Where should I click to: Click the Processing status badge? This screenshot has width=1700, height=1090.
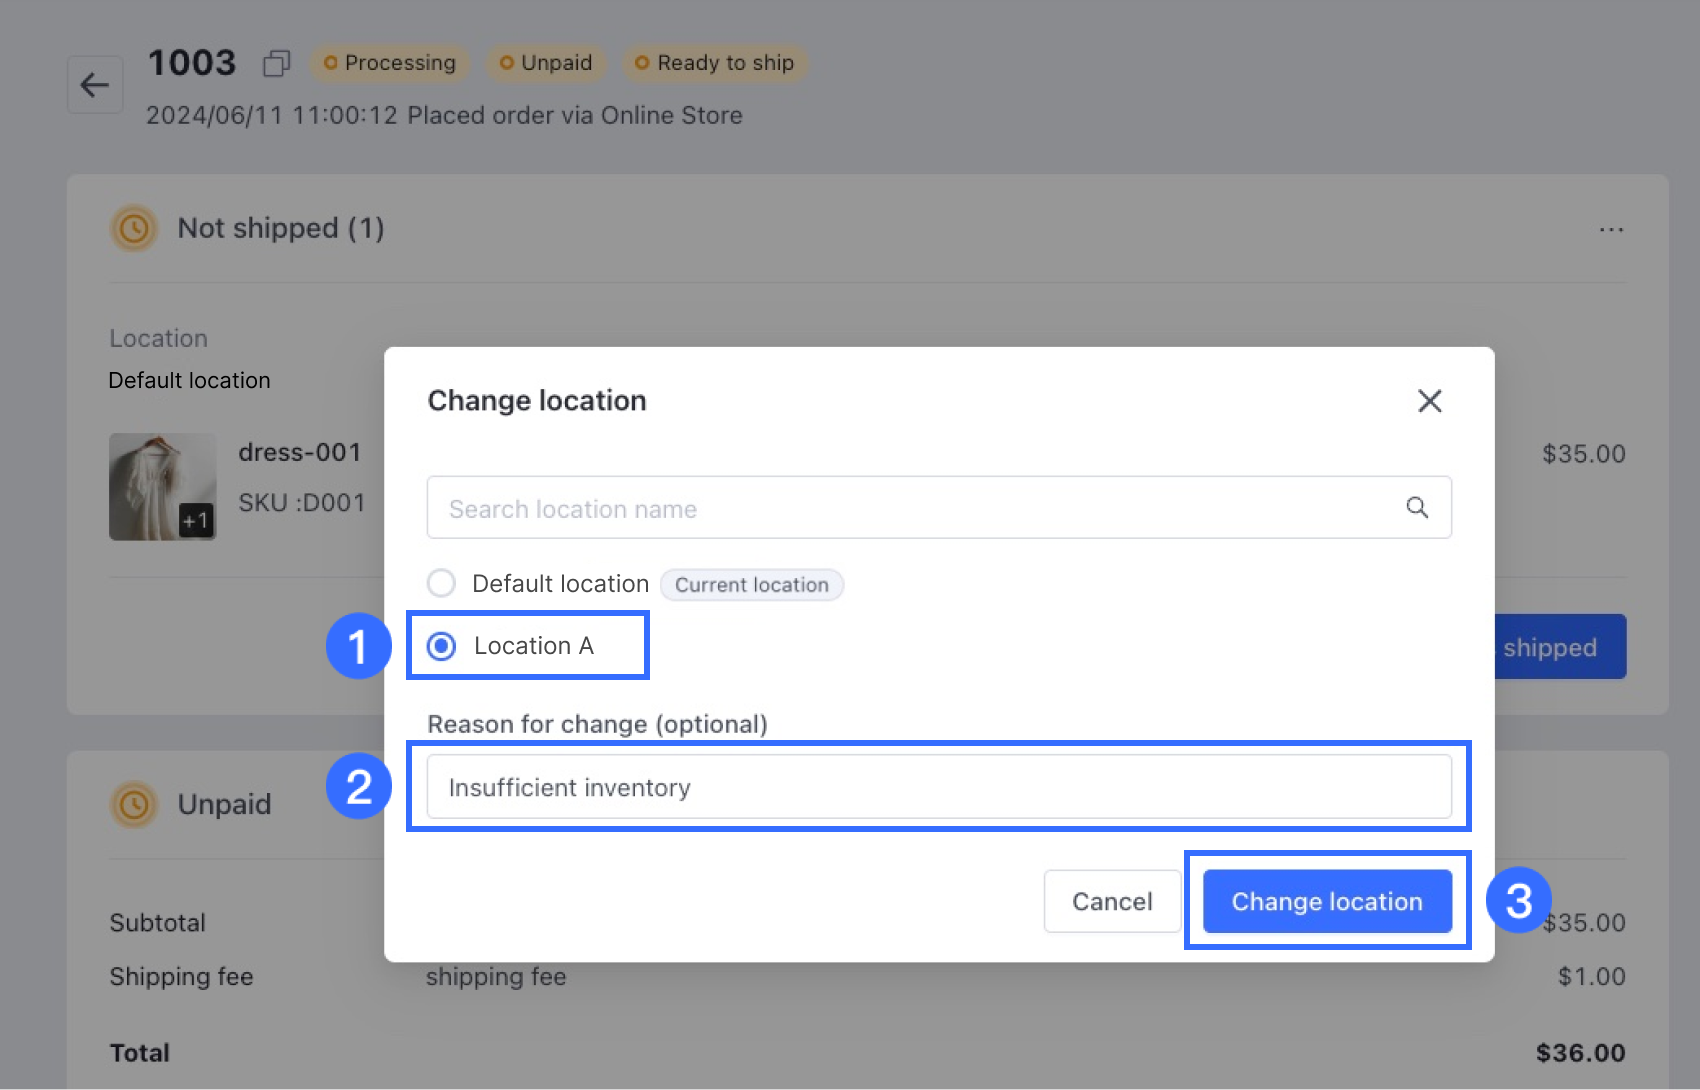click(x=389, y=63)
